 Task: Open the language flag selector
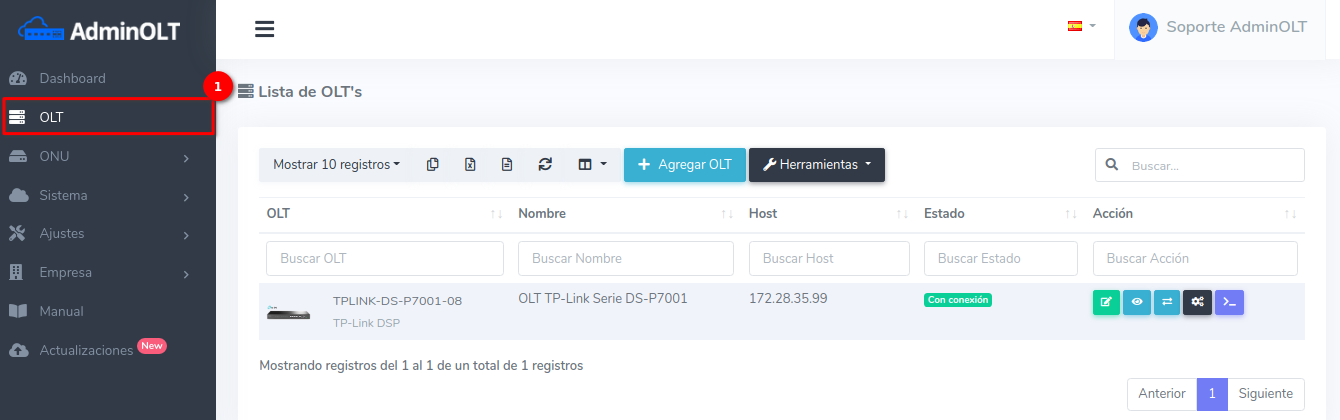(1081, 26)
